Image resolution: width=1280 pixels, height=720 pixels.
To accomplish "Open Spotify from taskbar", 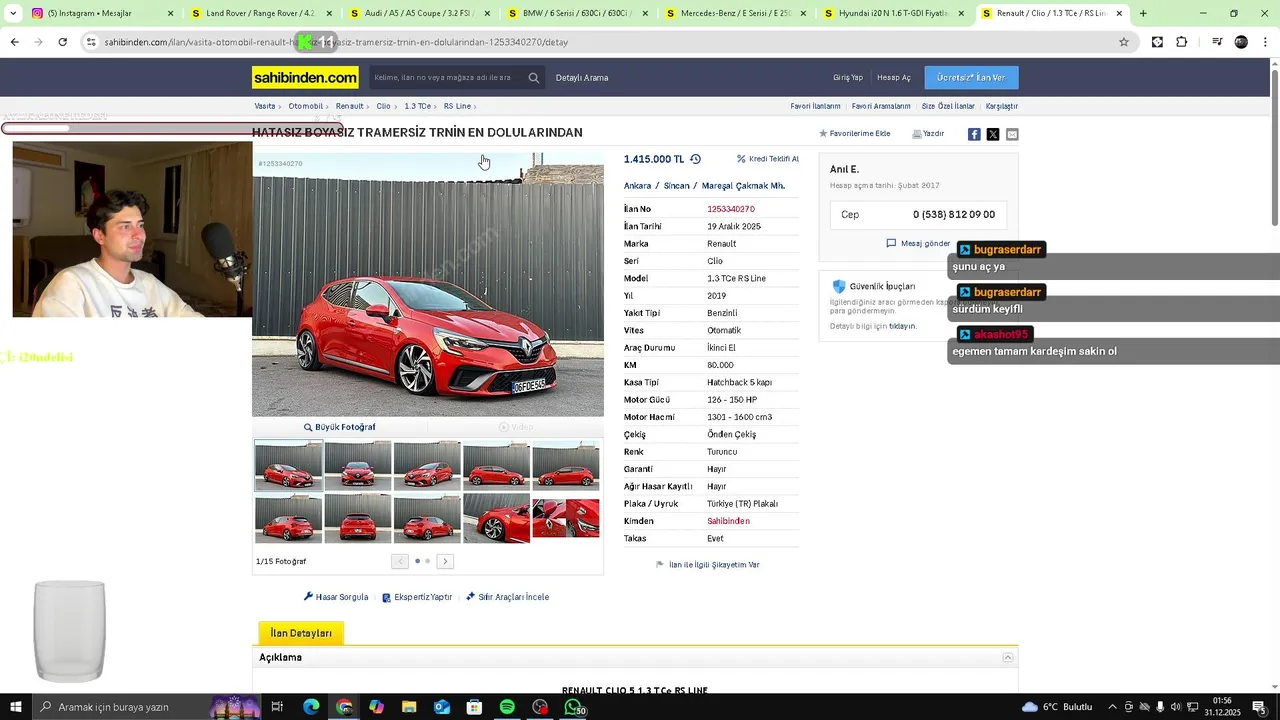I will tap(507, 707).
